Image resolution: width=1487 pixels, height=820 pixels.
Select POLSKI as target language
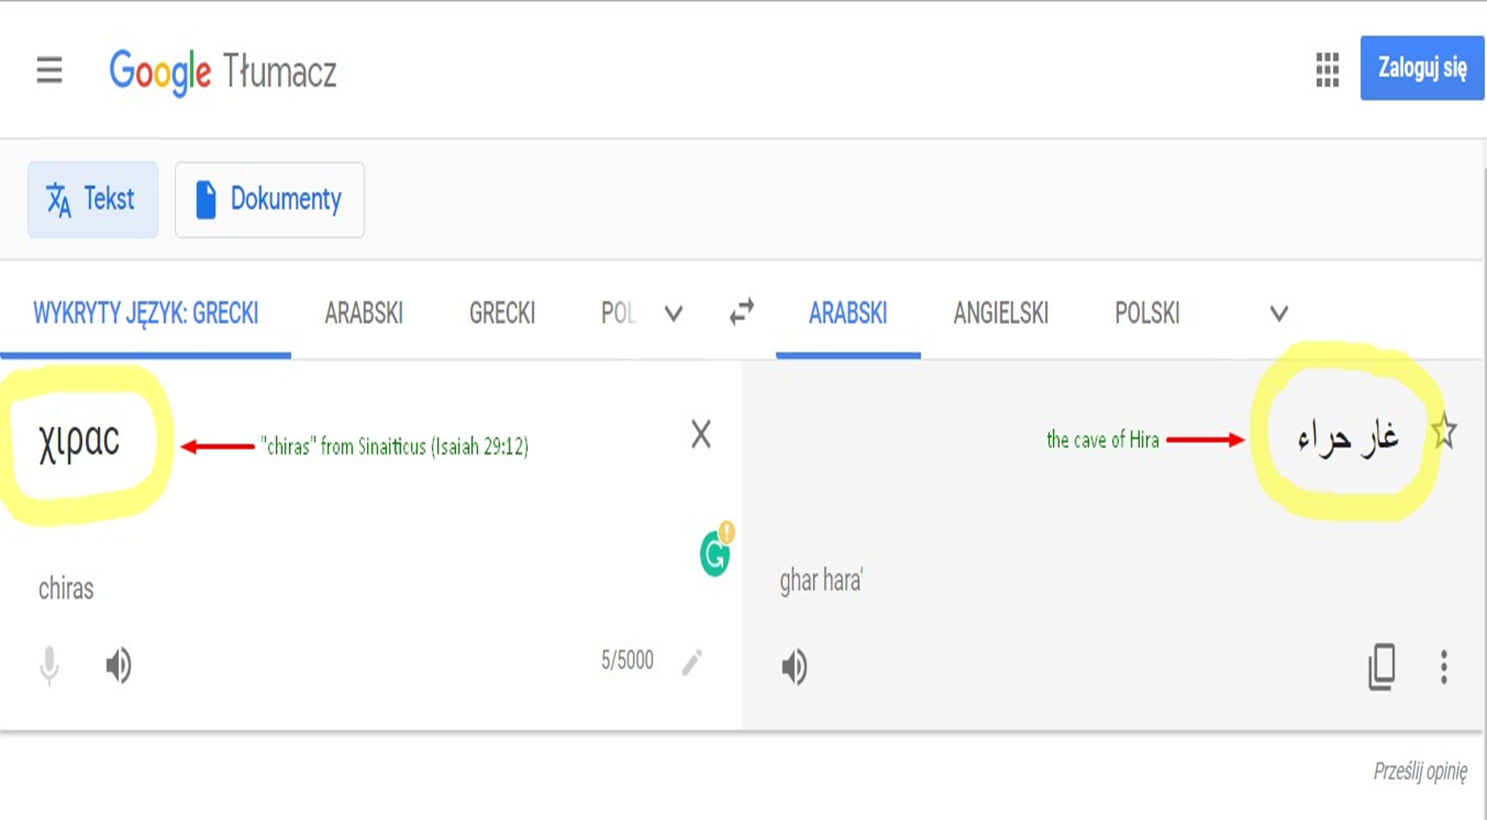(1147, 314)
